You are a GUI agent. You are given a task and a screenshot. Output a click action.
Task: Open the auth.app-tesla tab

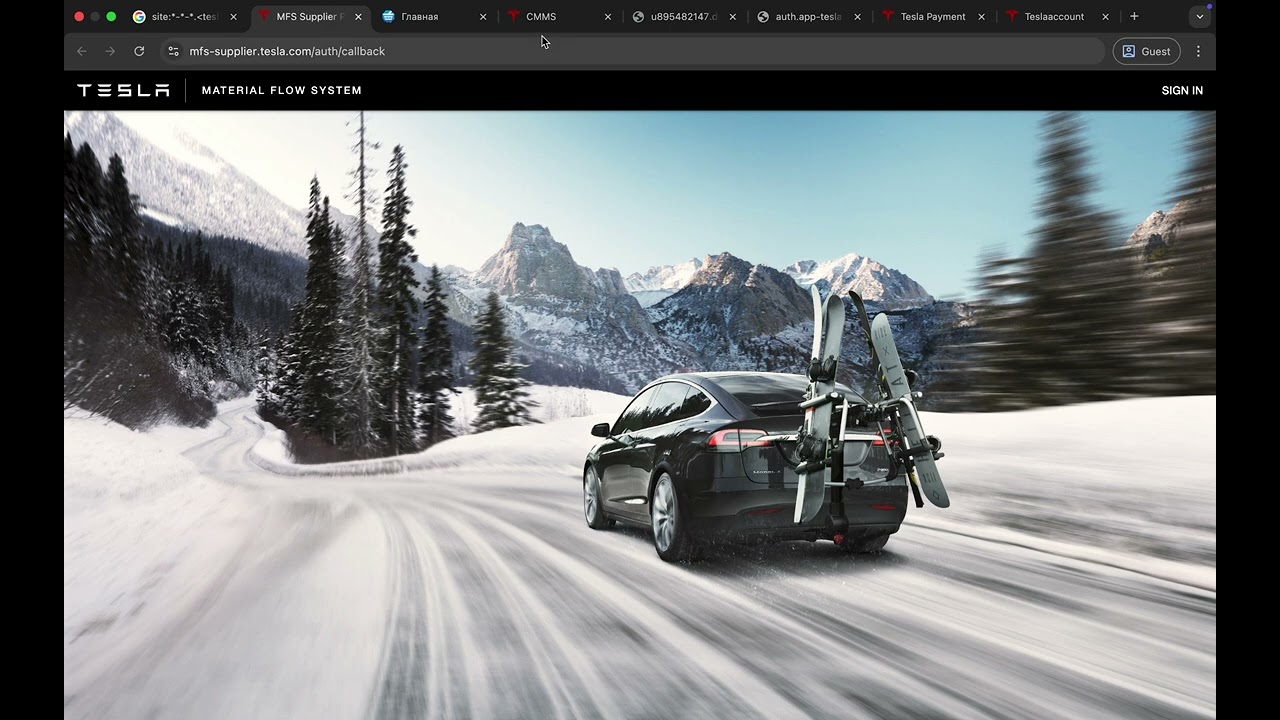pos(809,17)
